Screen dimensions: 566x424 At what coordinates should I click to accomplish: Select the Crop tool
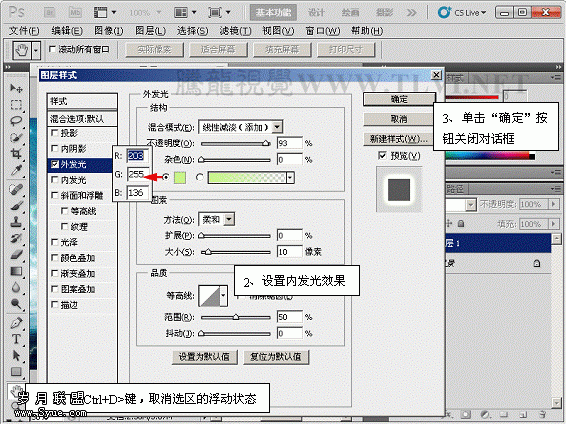point(16,154)
